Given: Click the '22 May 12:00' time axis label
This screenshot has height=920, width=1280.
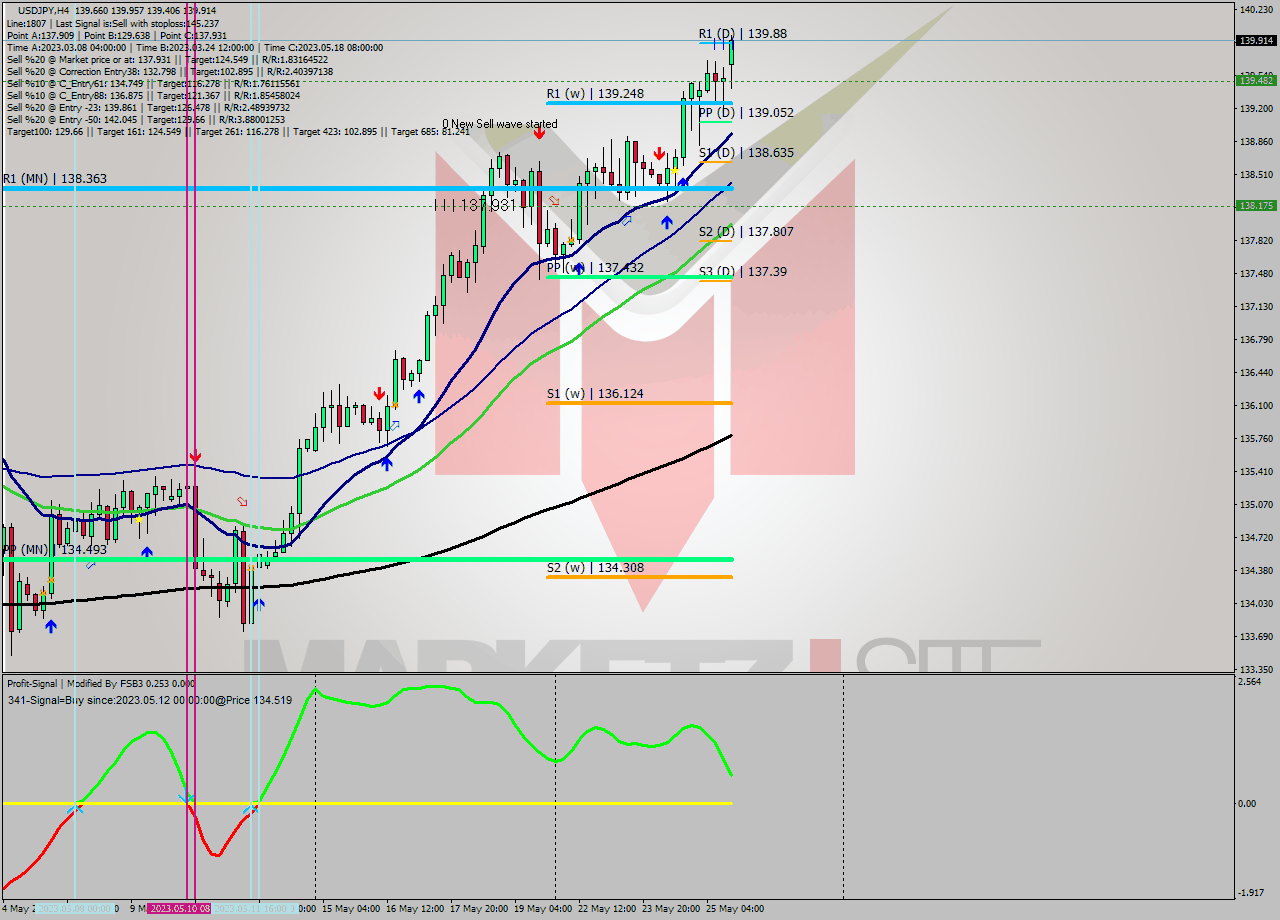Looking at the screenshot, I should (608, 909).
